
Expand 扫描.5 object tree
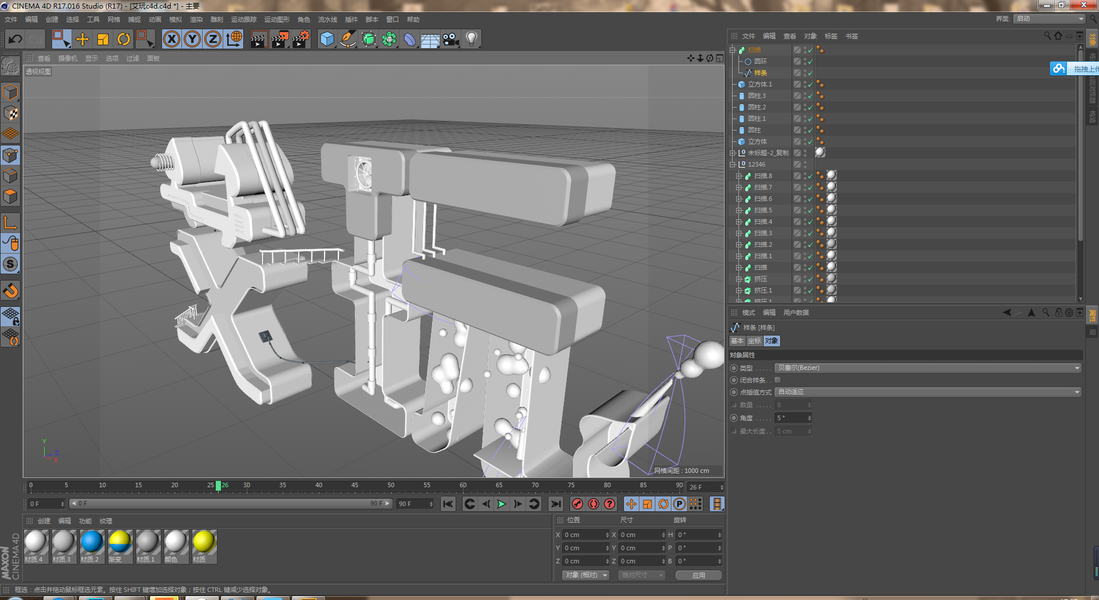(739, 210)
